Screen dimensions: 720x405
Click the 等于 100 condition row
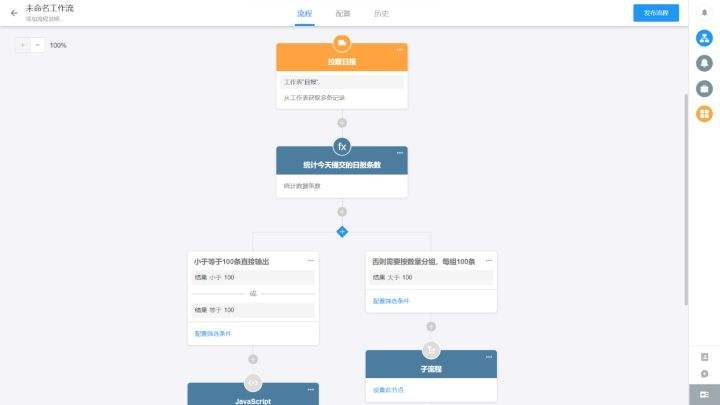tap(253, 310)
